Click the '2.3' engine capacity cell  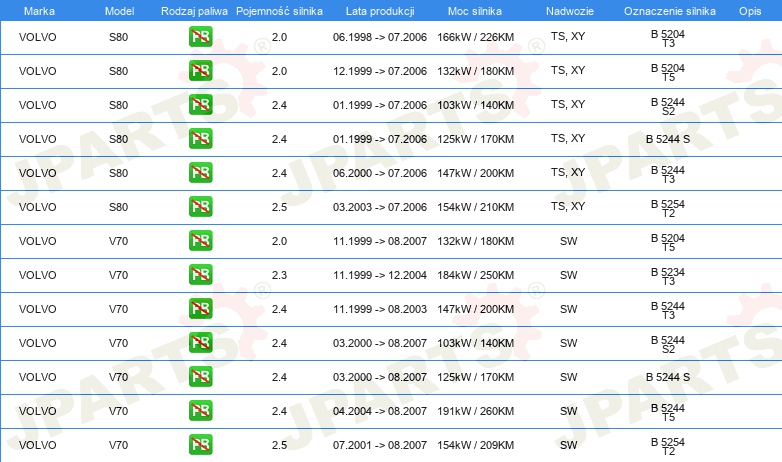coord(279,275)
